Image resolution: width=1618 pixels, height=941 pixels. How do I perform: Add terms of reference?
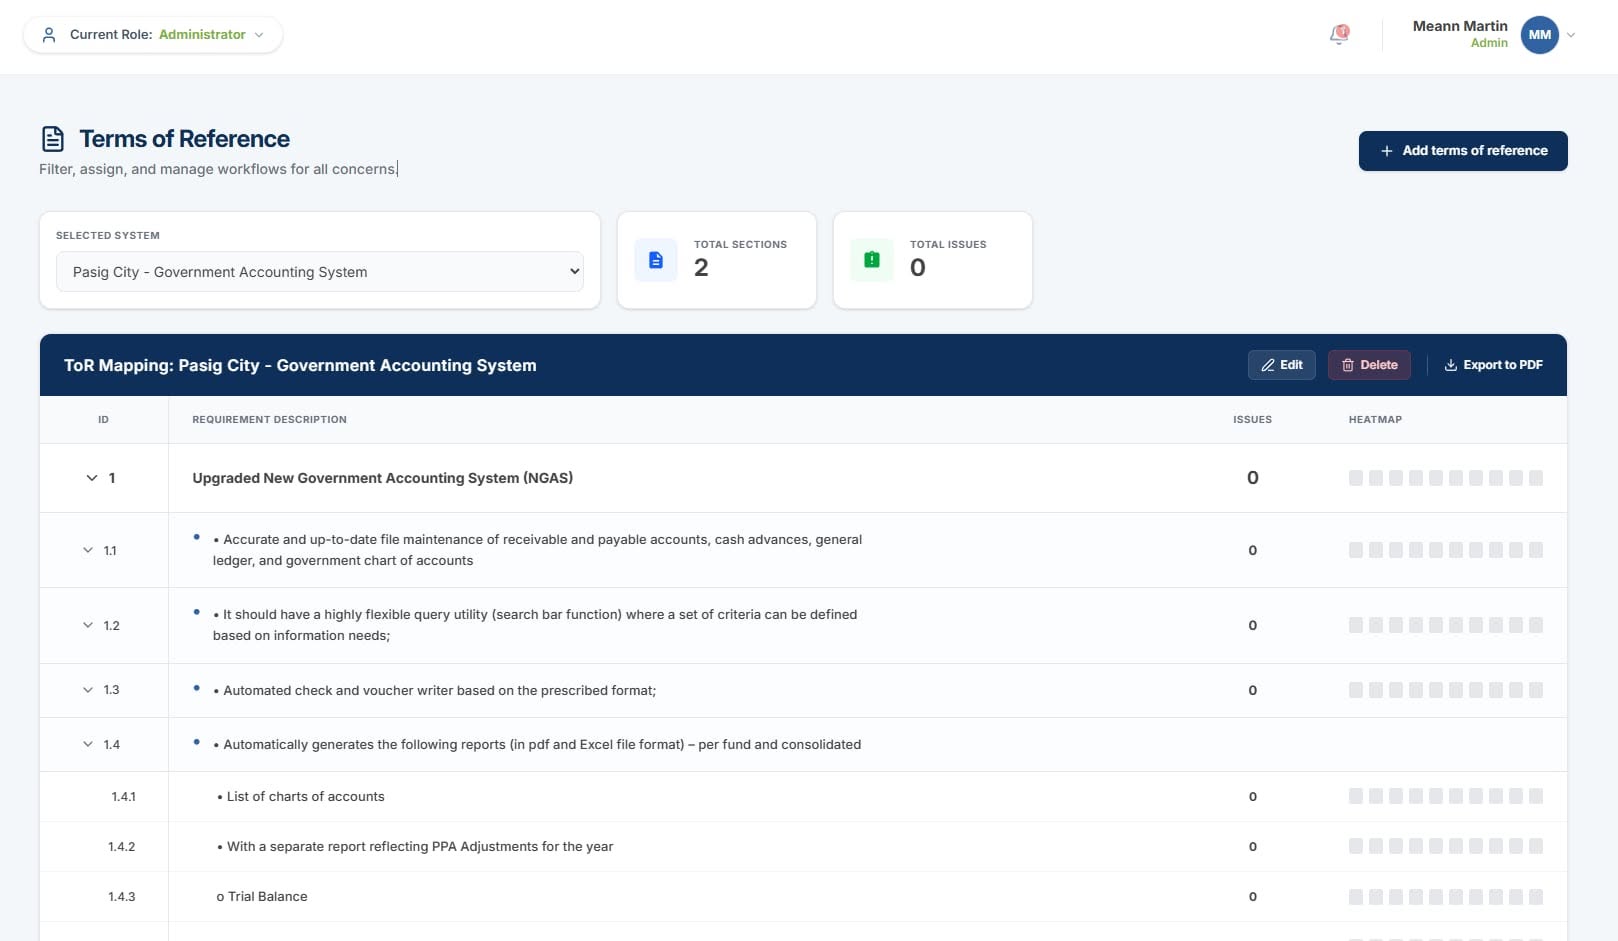coord(1463,151)
